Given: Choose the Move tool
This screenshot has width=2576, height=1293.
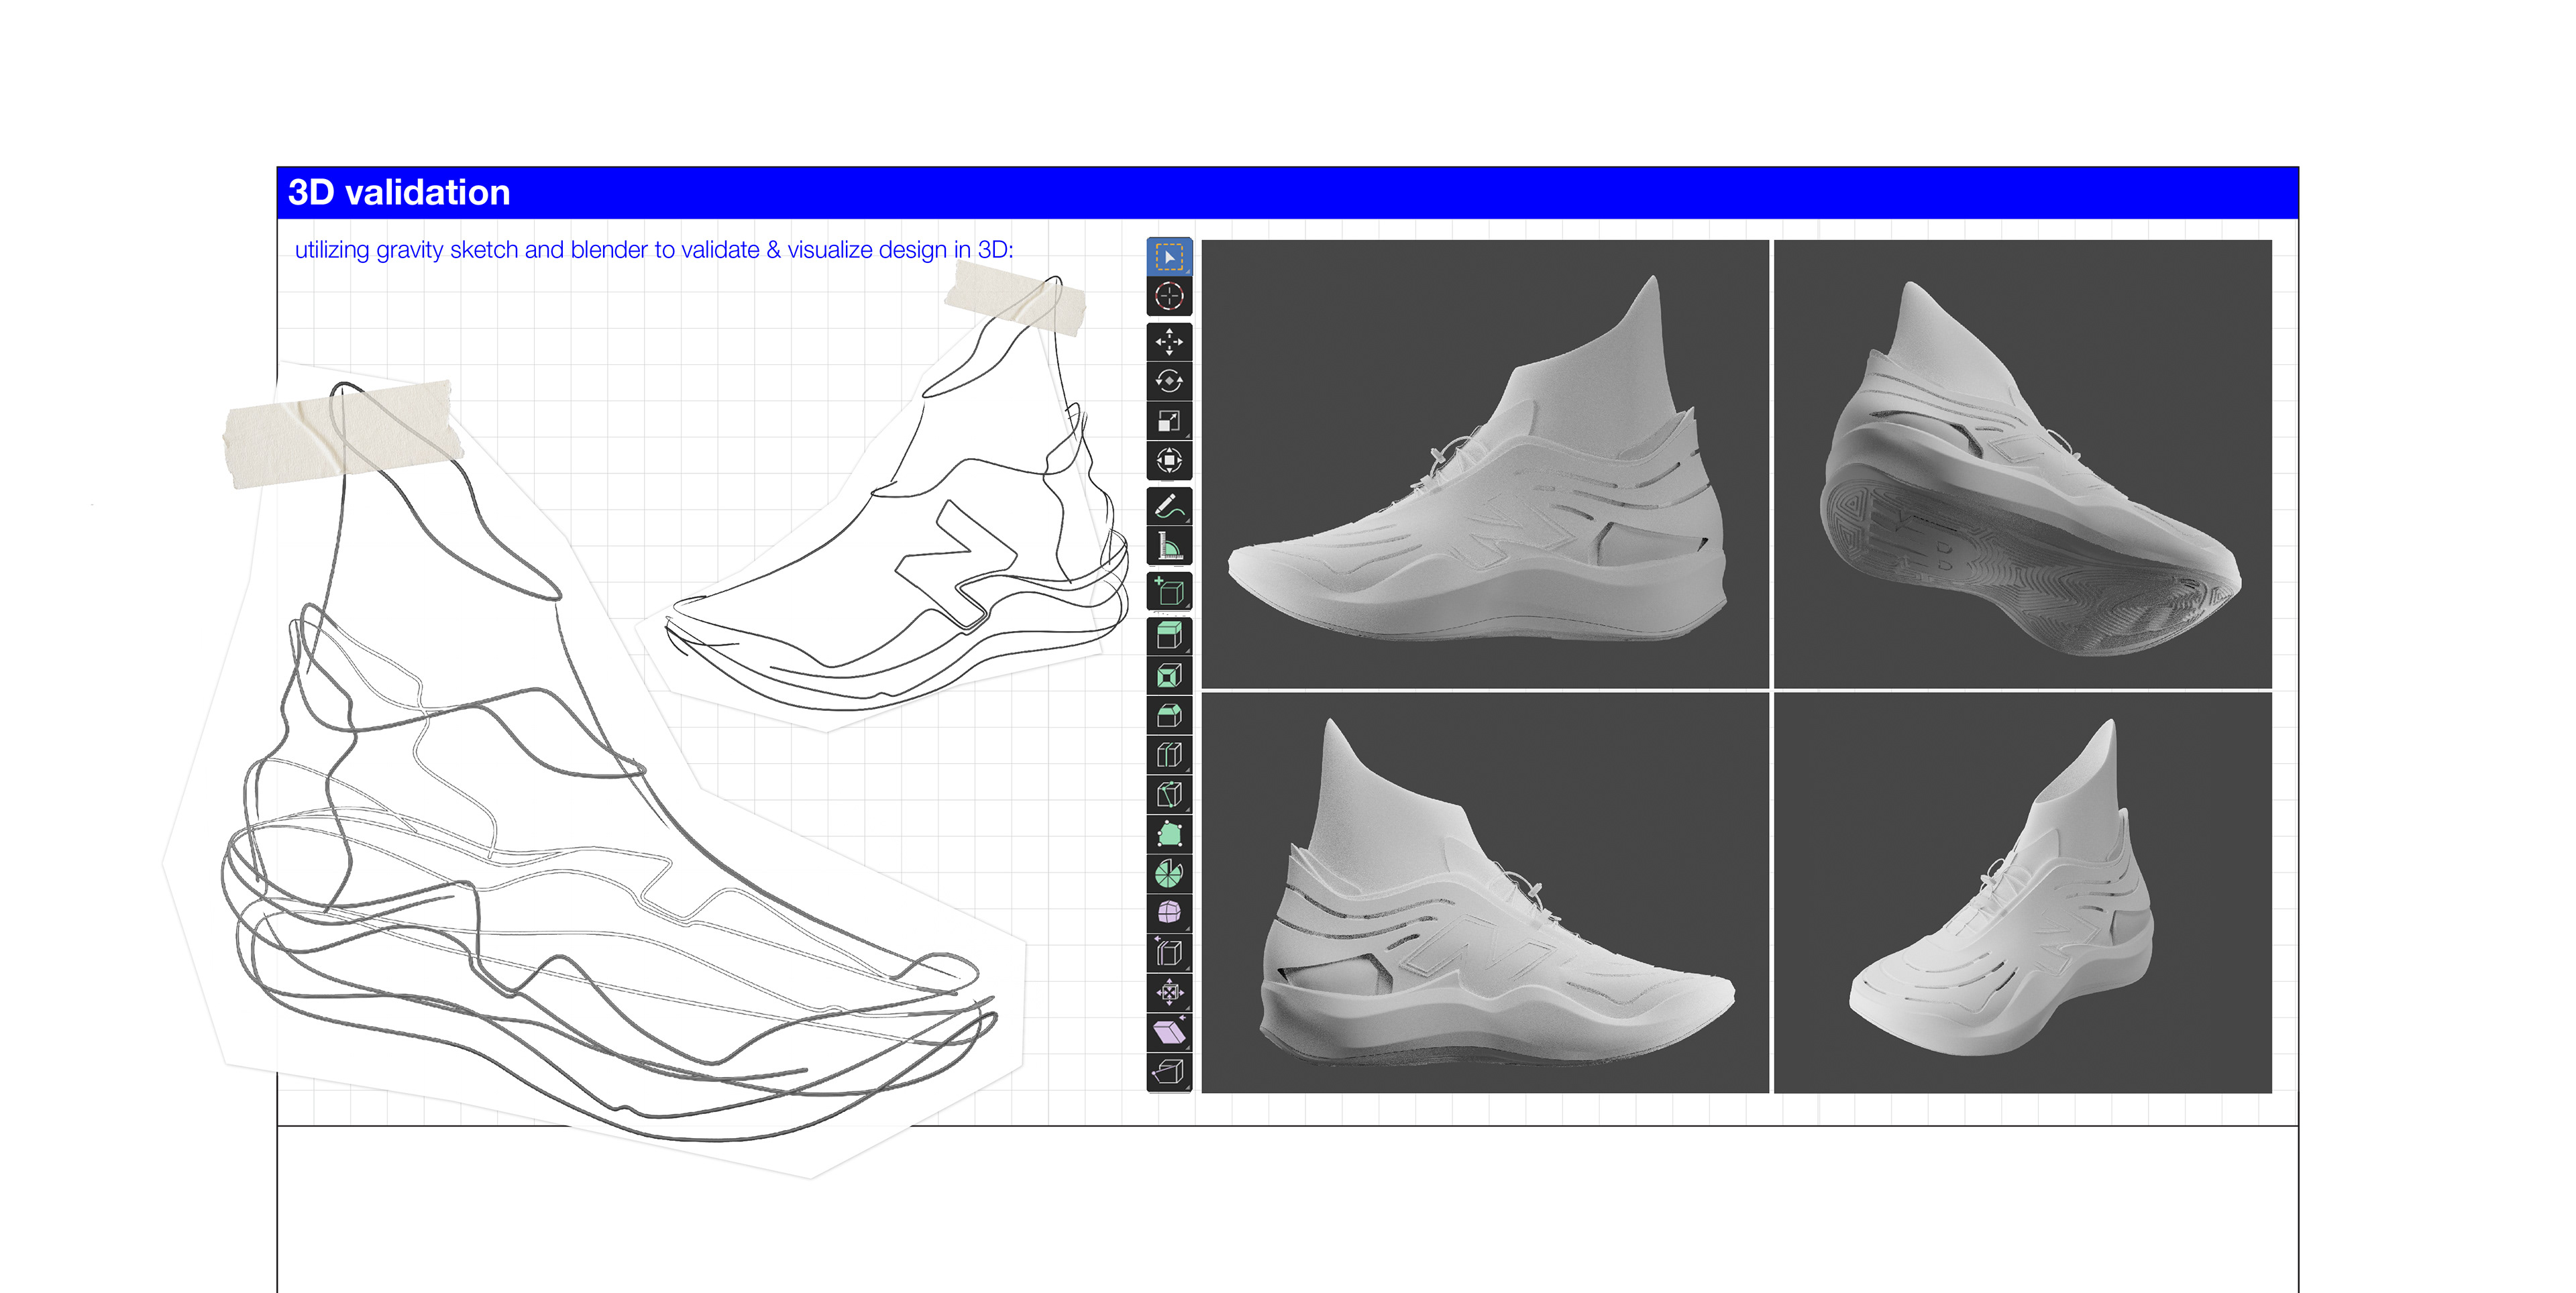Looking at the screenshot, I should coord(1168,342).
